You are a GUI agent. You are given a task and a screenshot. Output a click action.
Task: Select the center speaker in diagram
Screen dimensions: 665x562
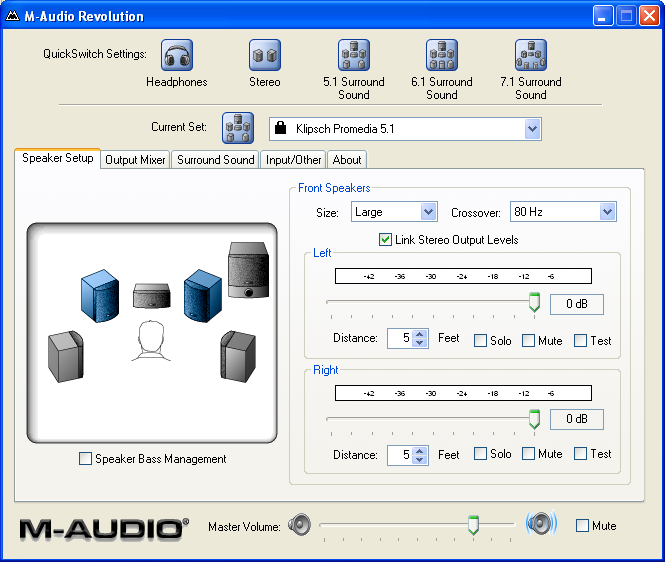pyautogui.click(x=151, y=295)
